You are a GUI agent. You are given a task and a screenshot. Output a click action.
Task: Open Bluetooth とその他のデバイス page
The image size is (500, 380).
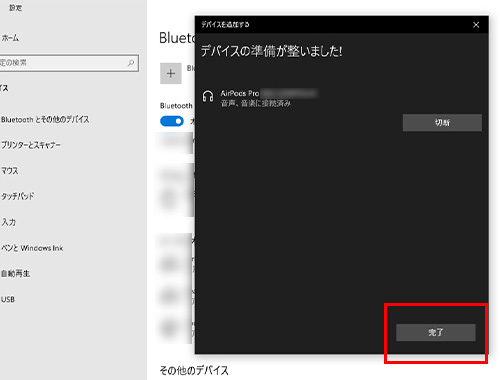click(x=45, y=119)
